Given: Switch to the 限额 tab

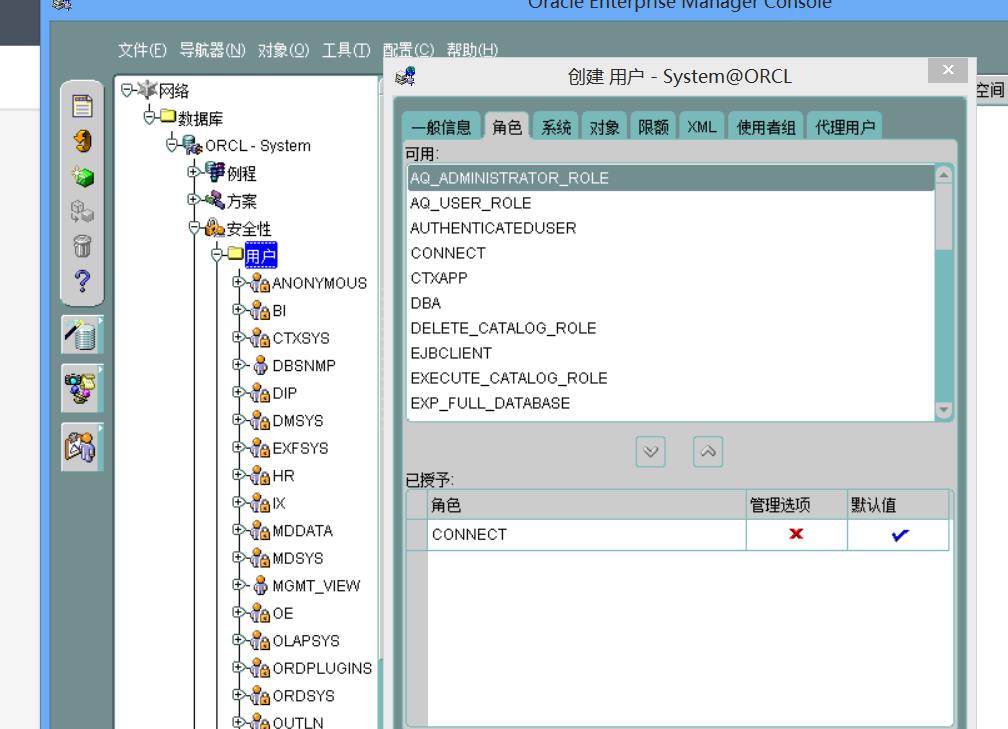Looking at the screenshot, I should pos(654,127).
